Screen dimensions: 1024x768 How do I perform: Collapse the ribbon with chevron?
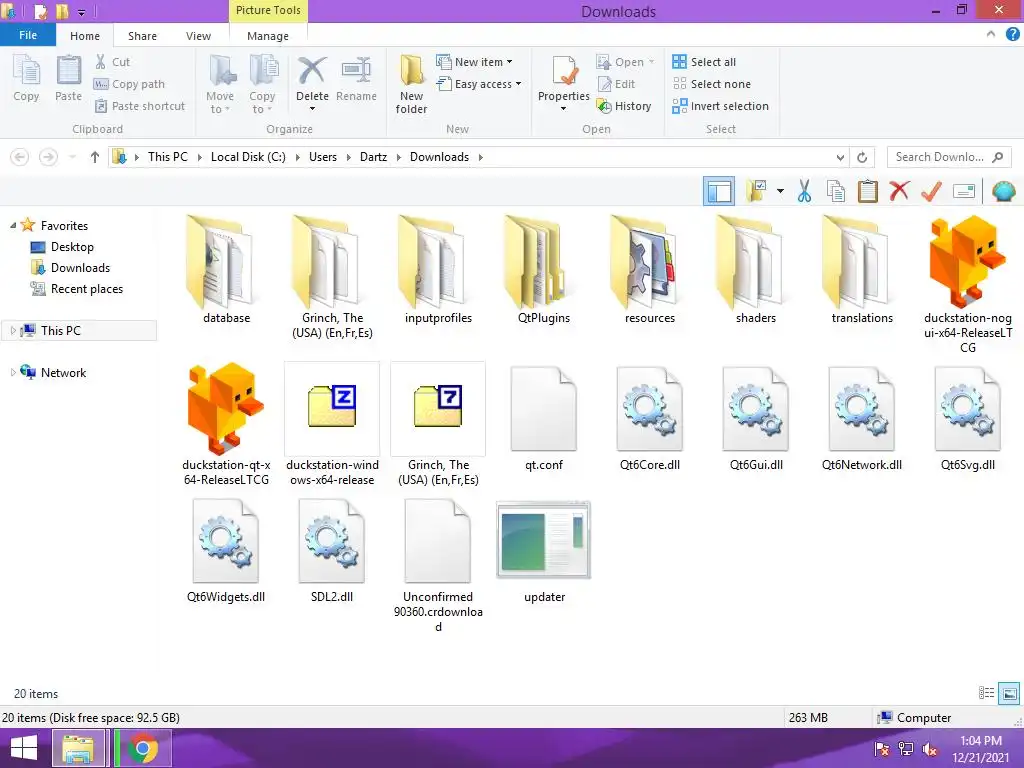coord(991,35)
